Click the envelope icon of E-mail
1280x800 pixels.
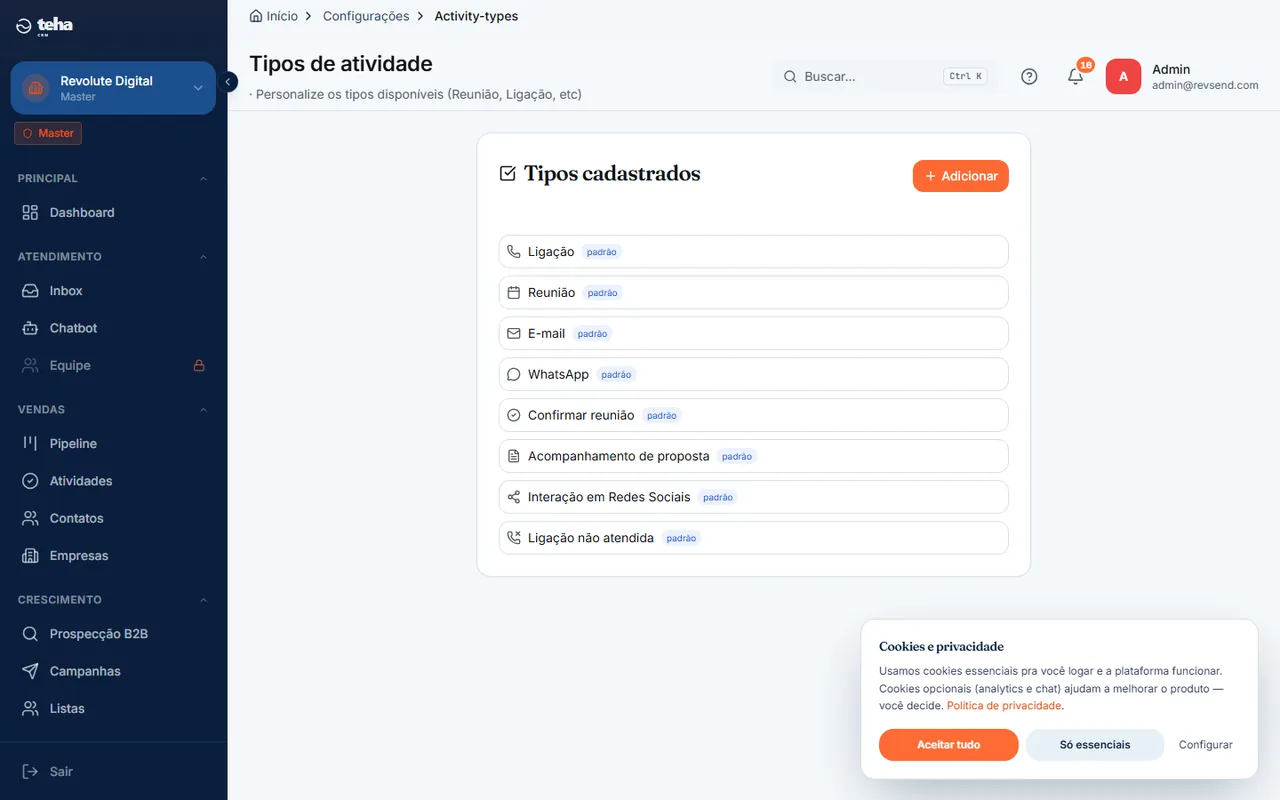514,333
